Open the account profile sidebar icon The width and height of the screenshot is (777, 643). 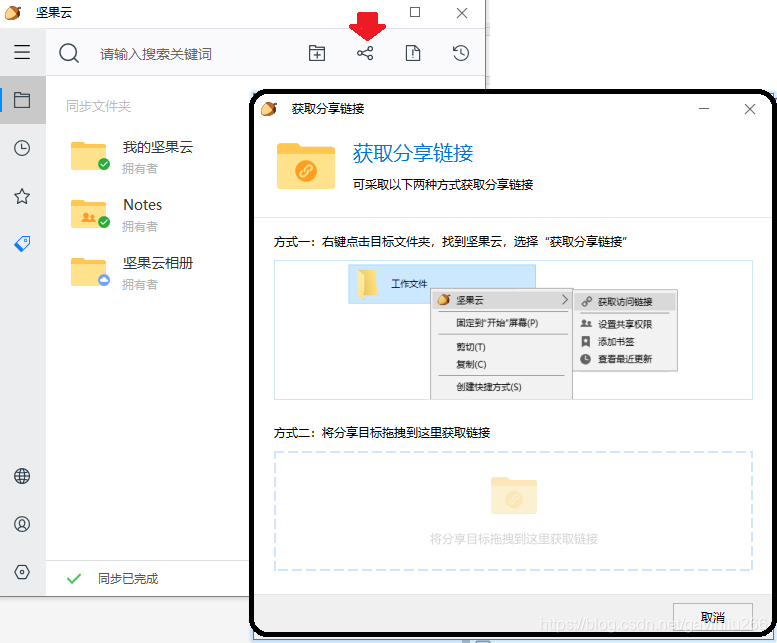22,524
